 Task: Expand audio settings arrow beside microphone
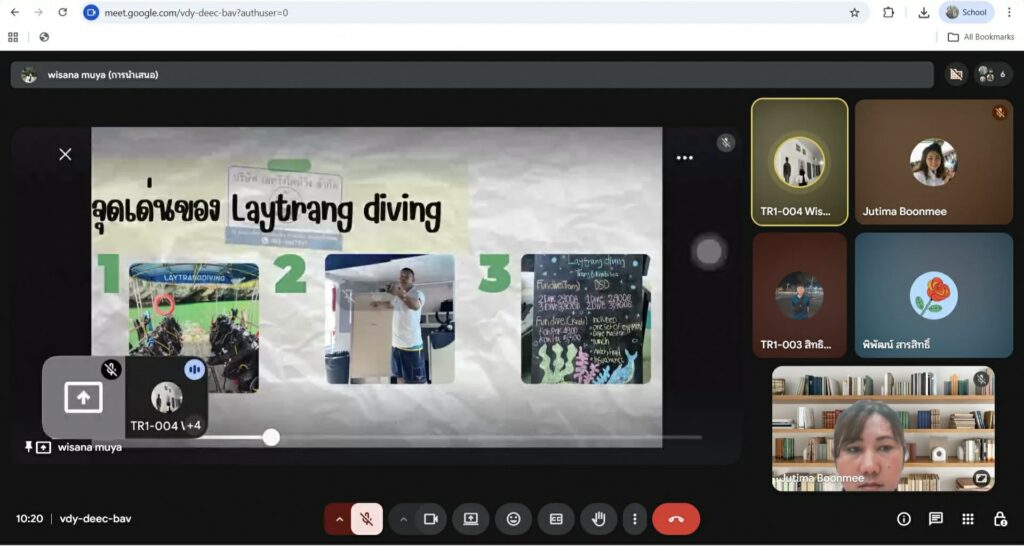tap(339, 519)
